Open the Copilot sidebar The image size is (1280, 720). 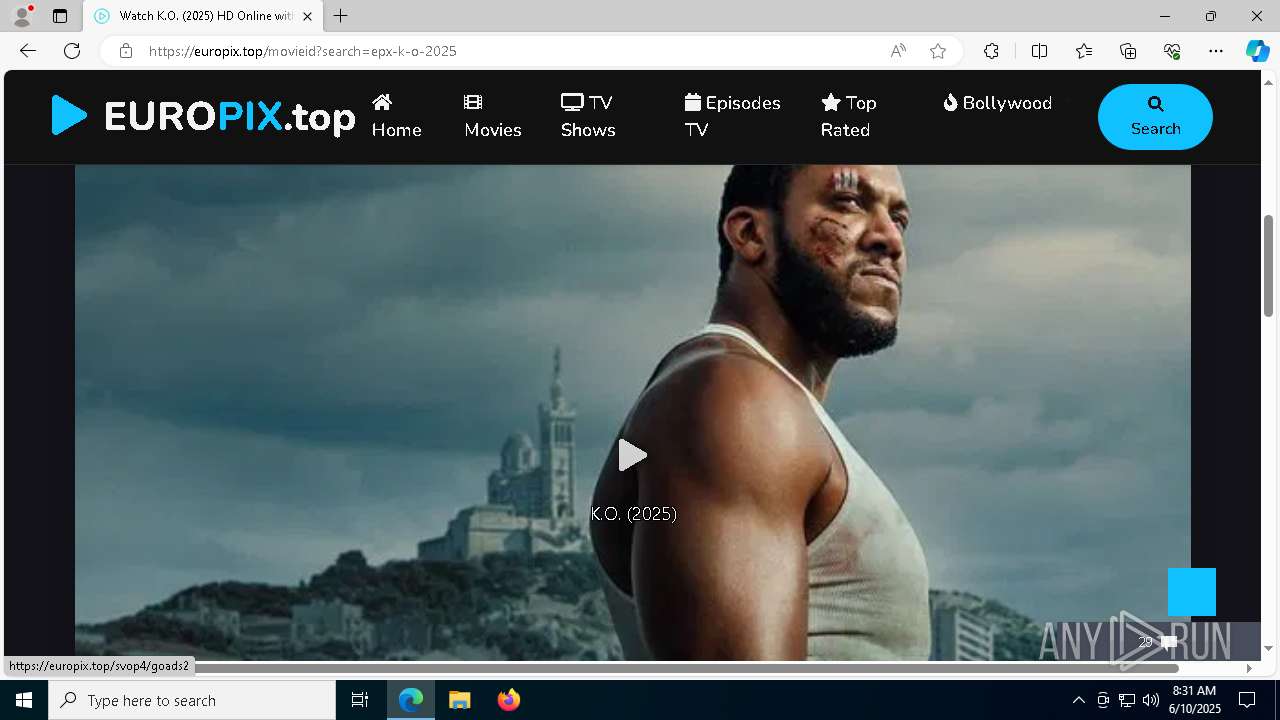pos(1257,51)
